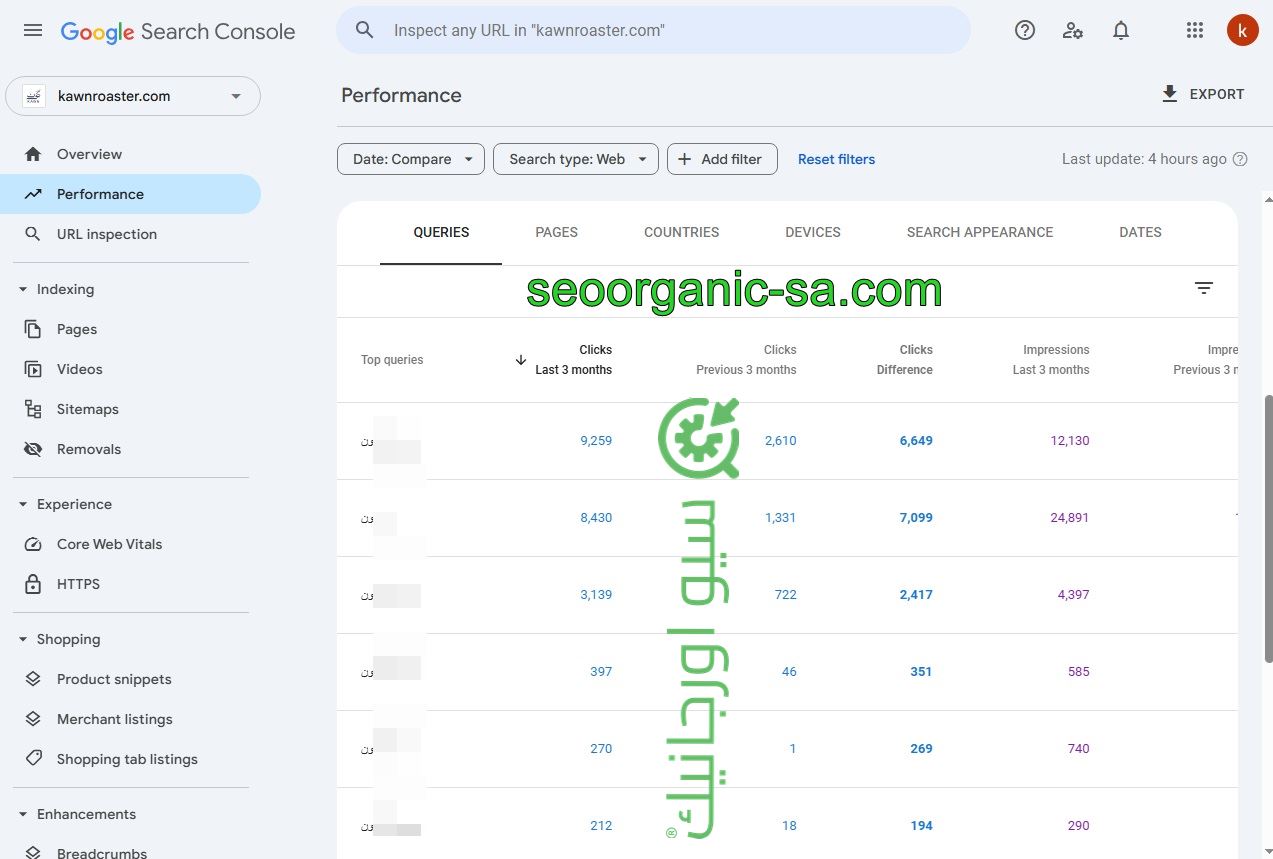Open the account avatar menu

click(1242, 30)
